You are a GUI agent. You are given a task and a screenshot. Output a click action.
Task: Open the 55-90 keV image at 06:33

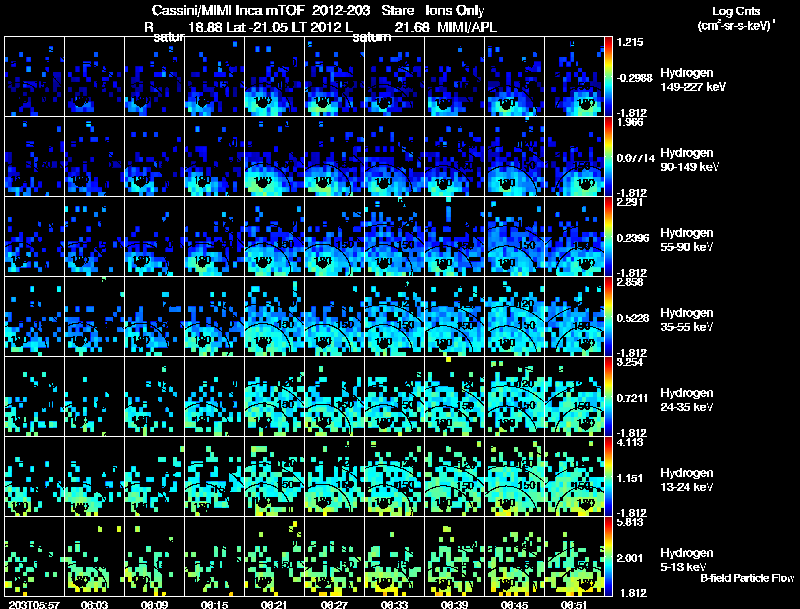pos(394,237)
